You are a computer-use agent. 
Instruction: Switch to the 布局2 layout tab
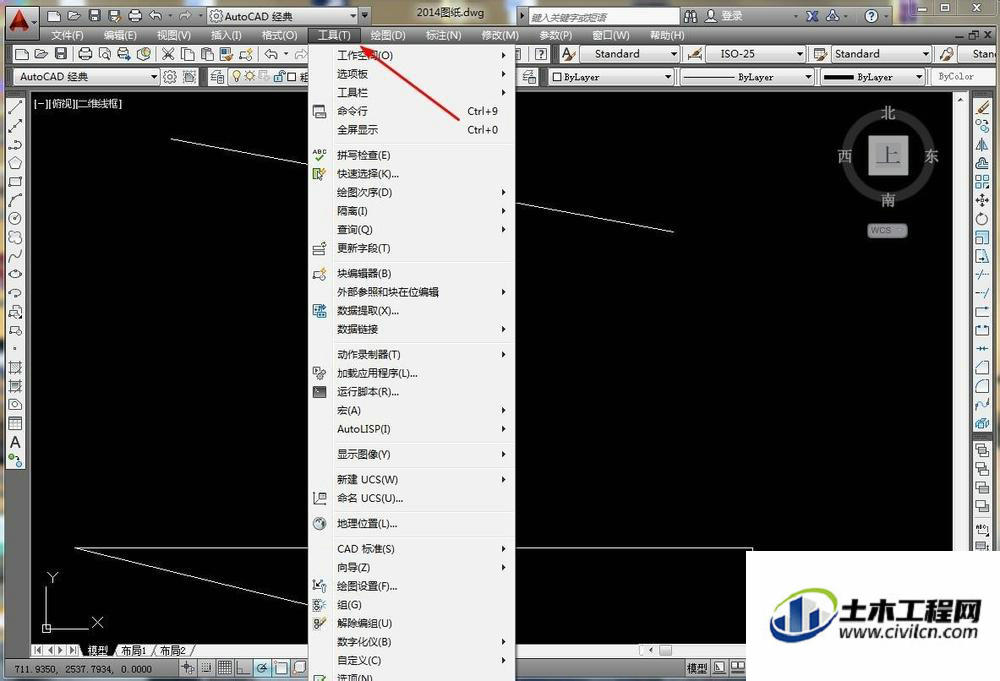pos(173,651)
